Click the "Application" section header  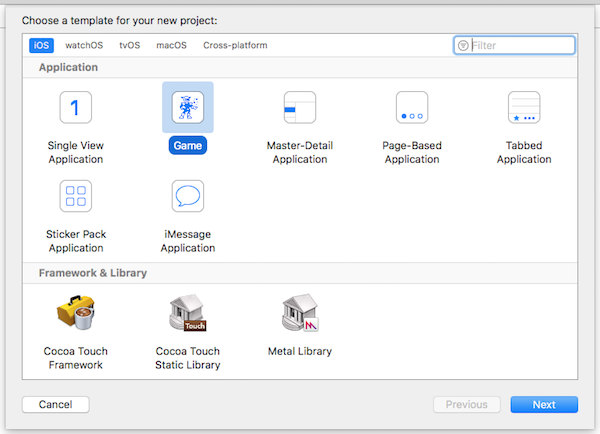click(x=68, y=67)
